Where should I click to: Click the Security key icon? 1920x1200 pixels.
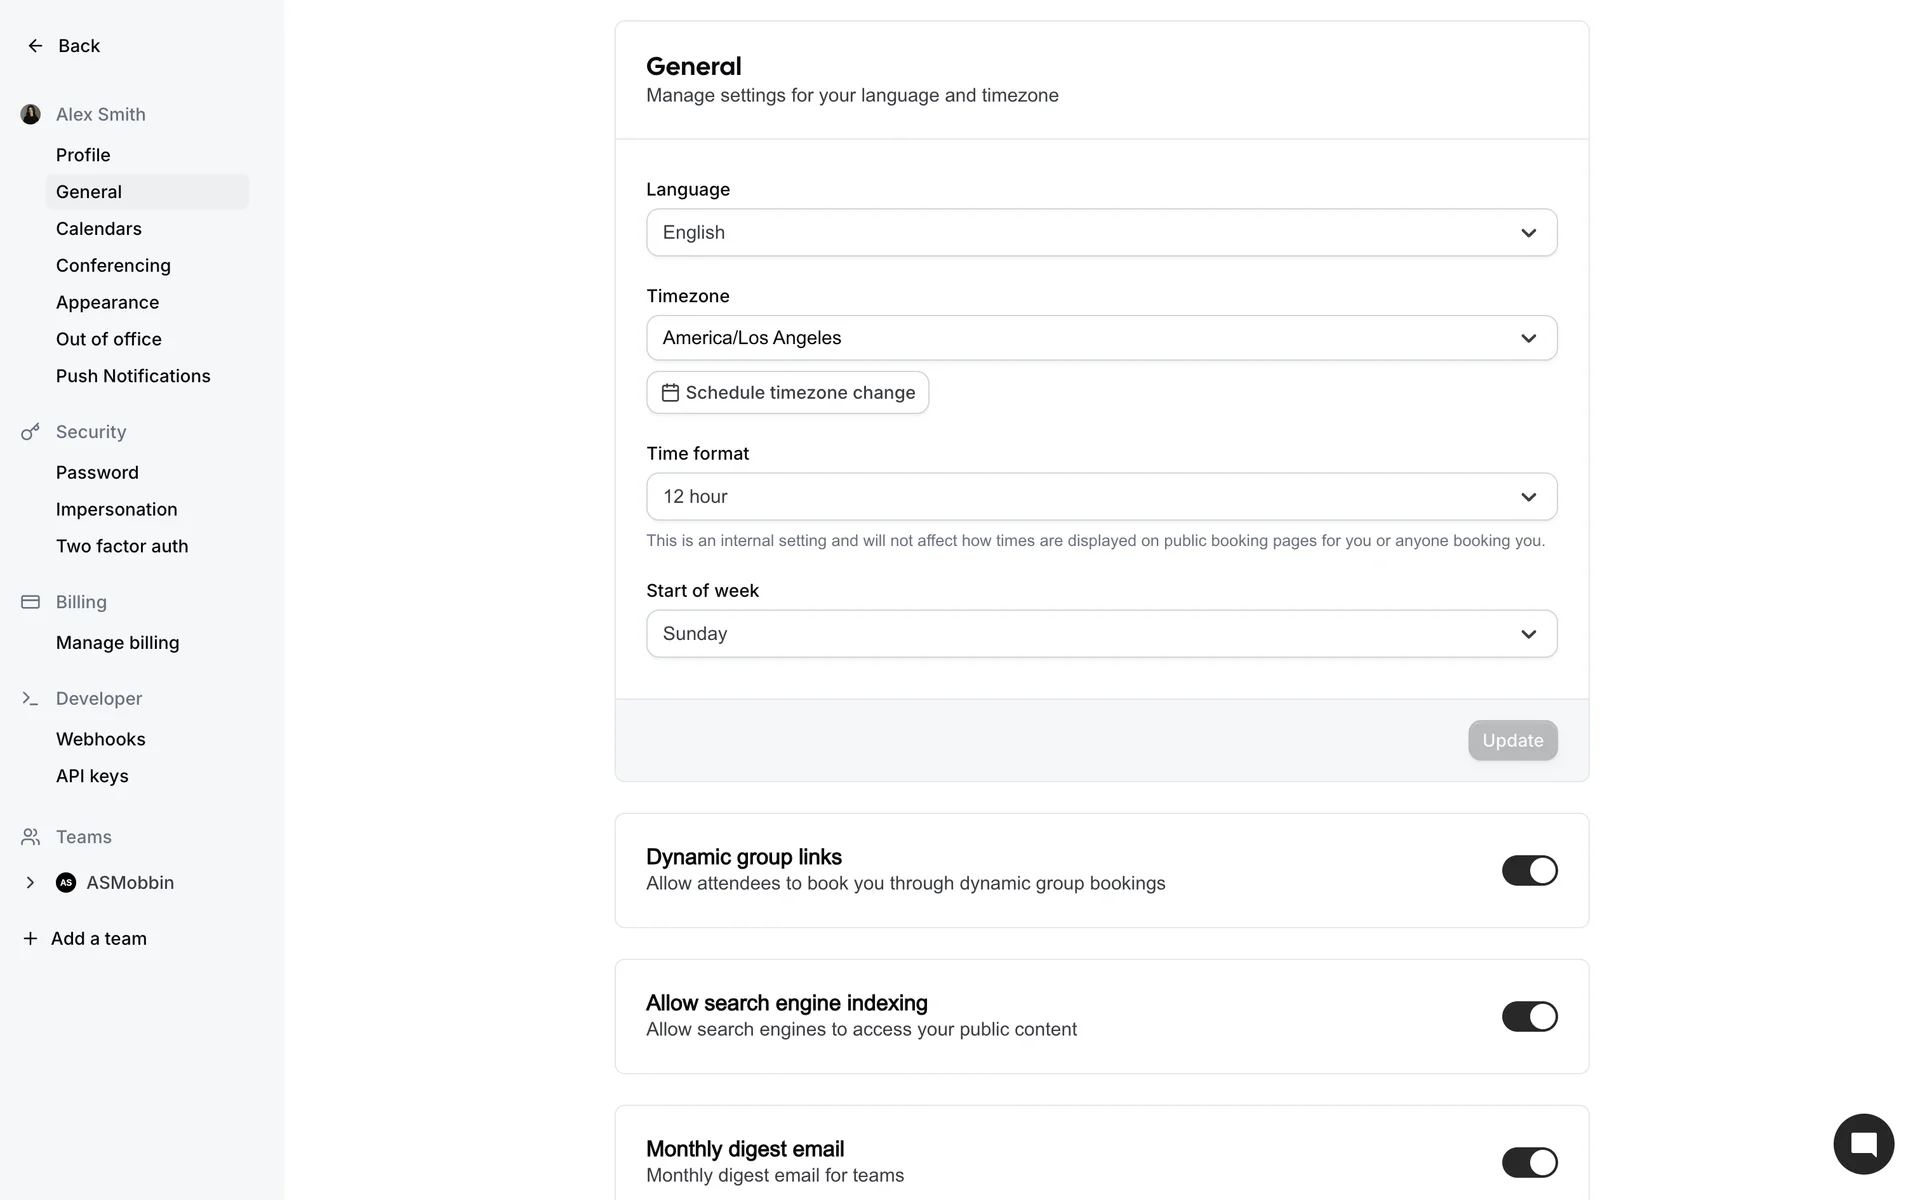(x=30, y=432)
